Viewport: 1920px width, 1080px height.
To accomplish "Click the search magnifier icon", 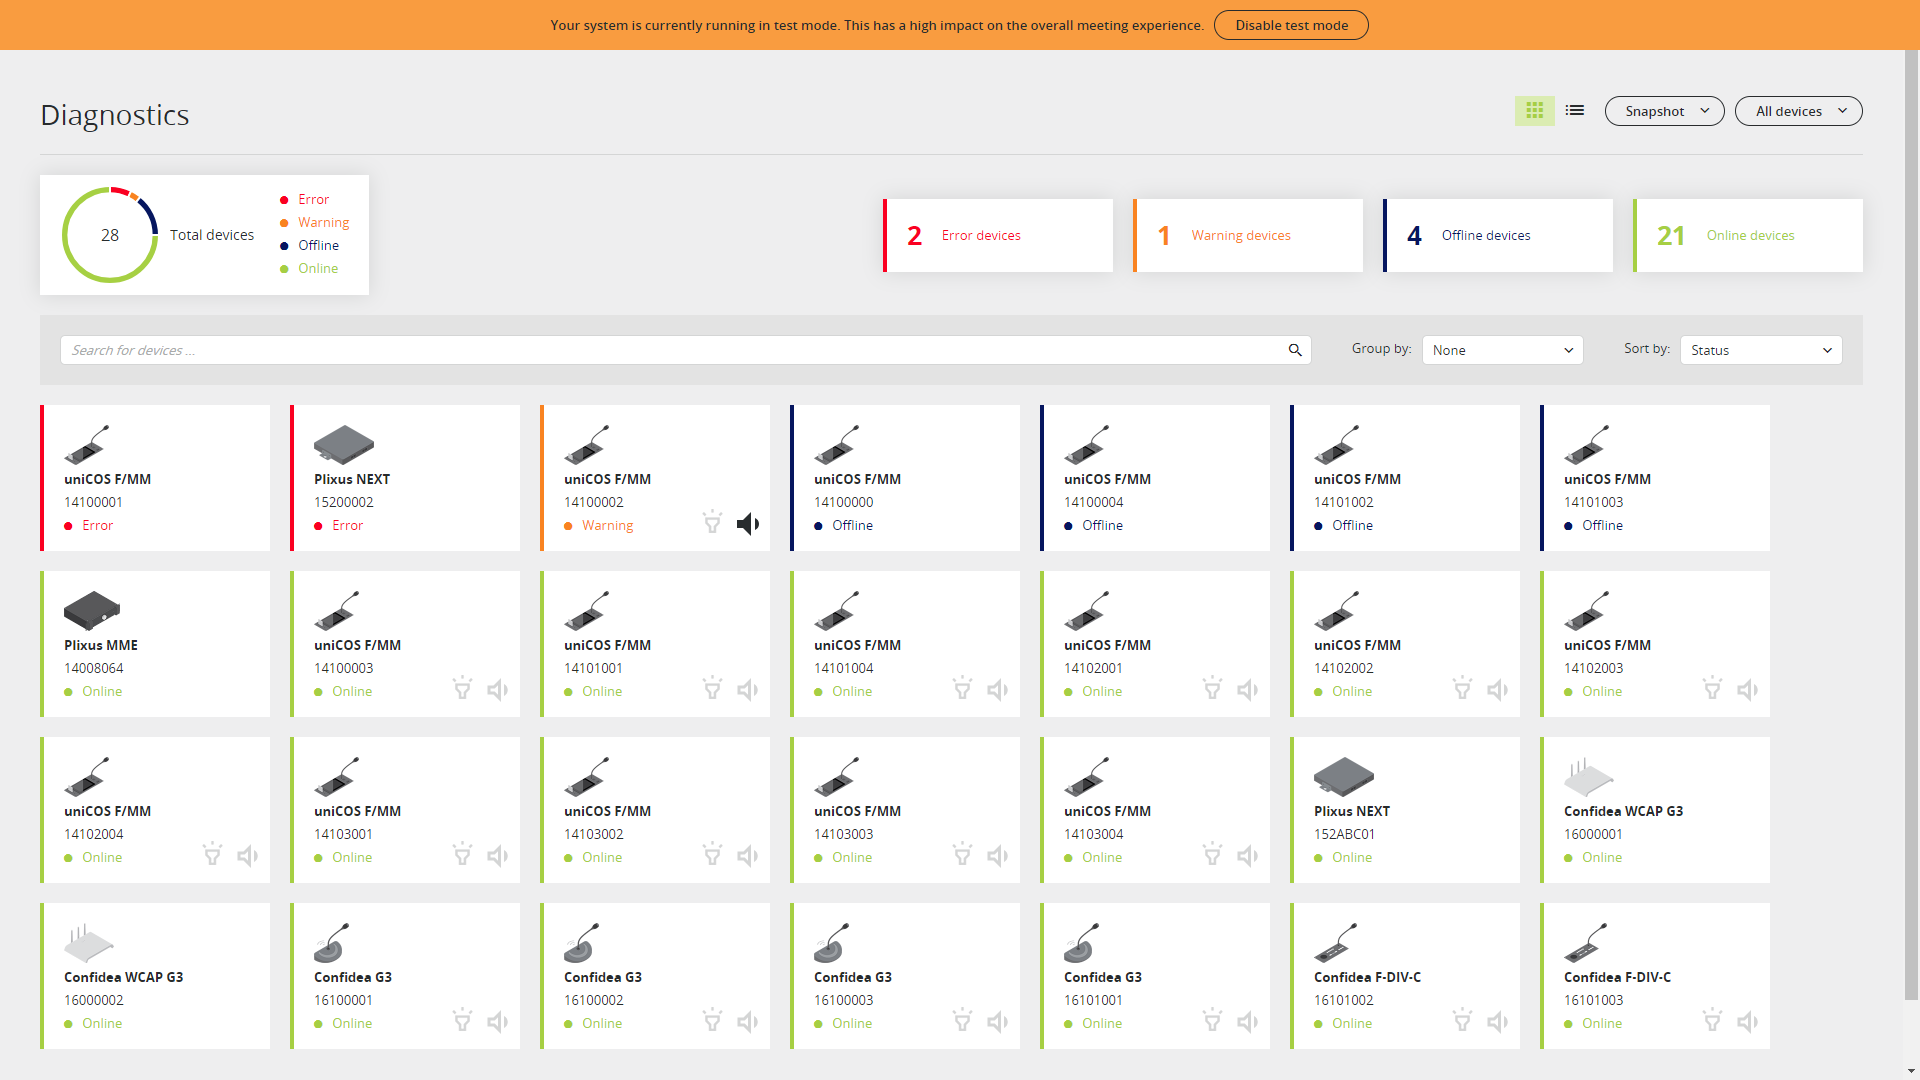I will pos(1295,350).
